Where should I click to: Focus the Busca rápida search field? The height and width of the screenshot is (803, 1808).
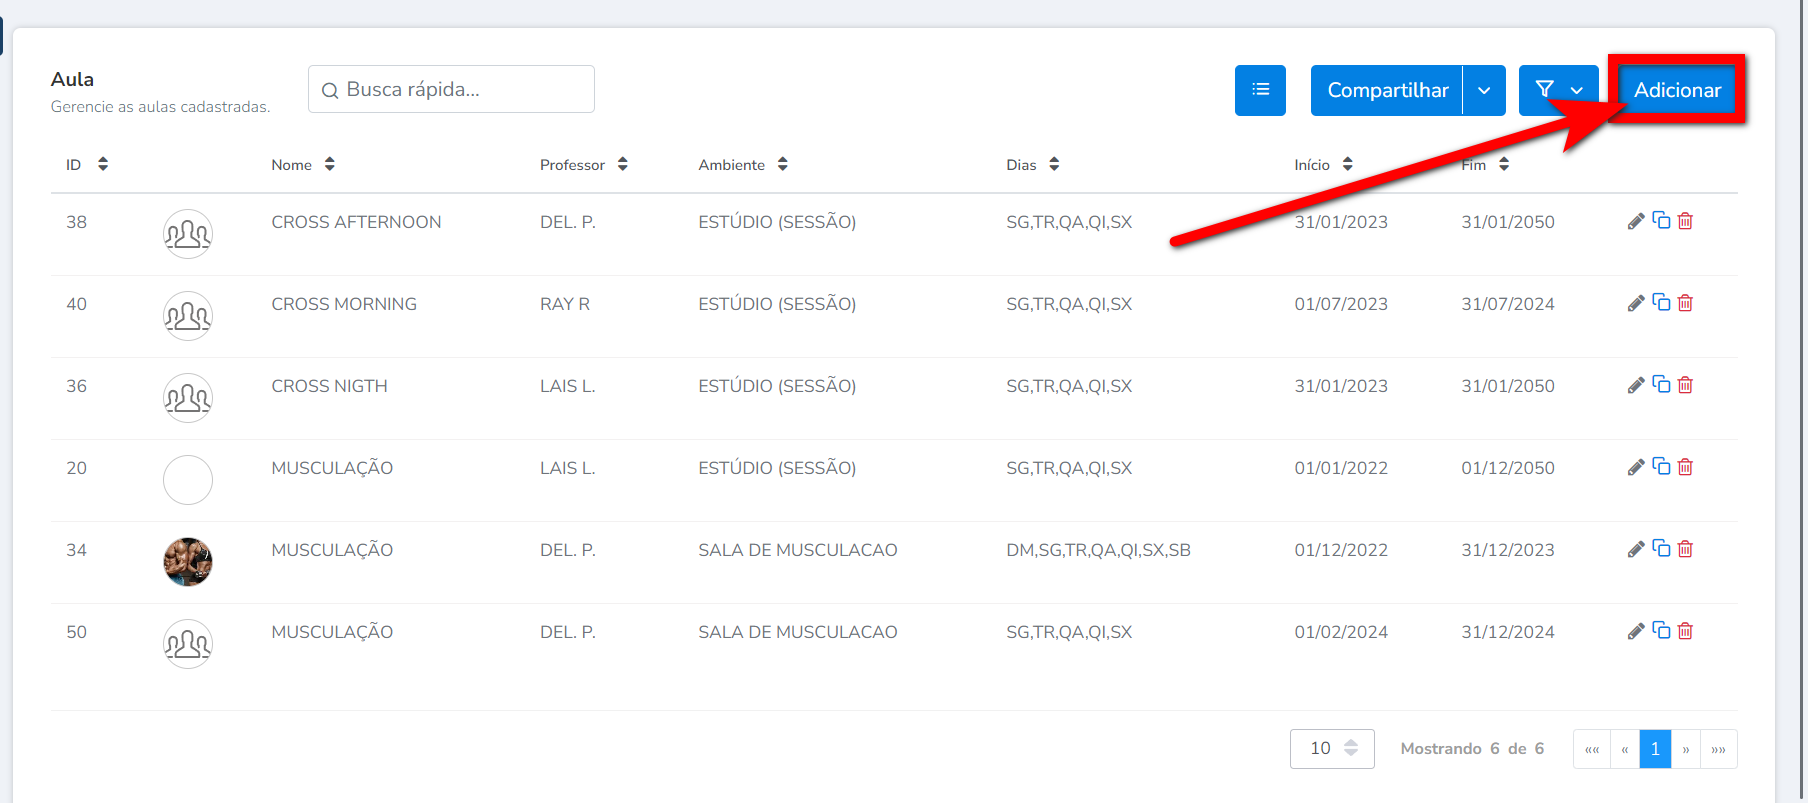452,89
